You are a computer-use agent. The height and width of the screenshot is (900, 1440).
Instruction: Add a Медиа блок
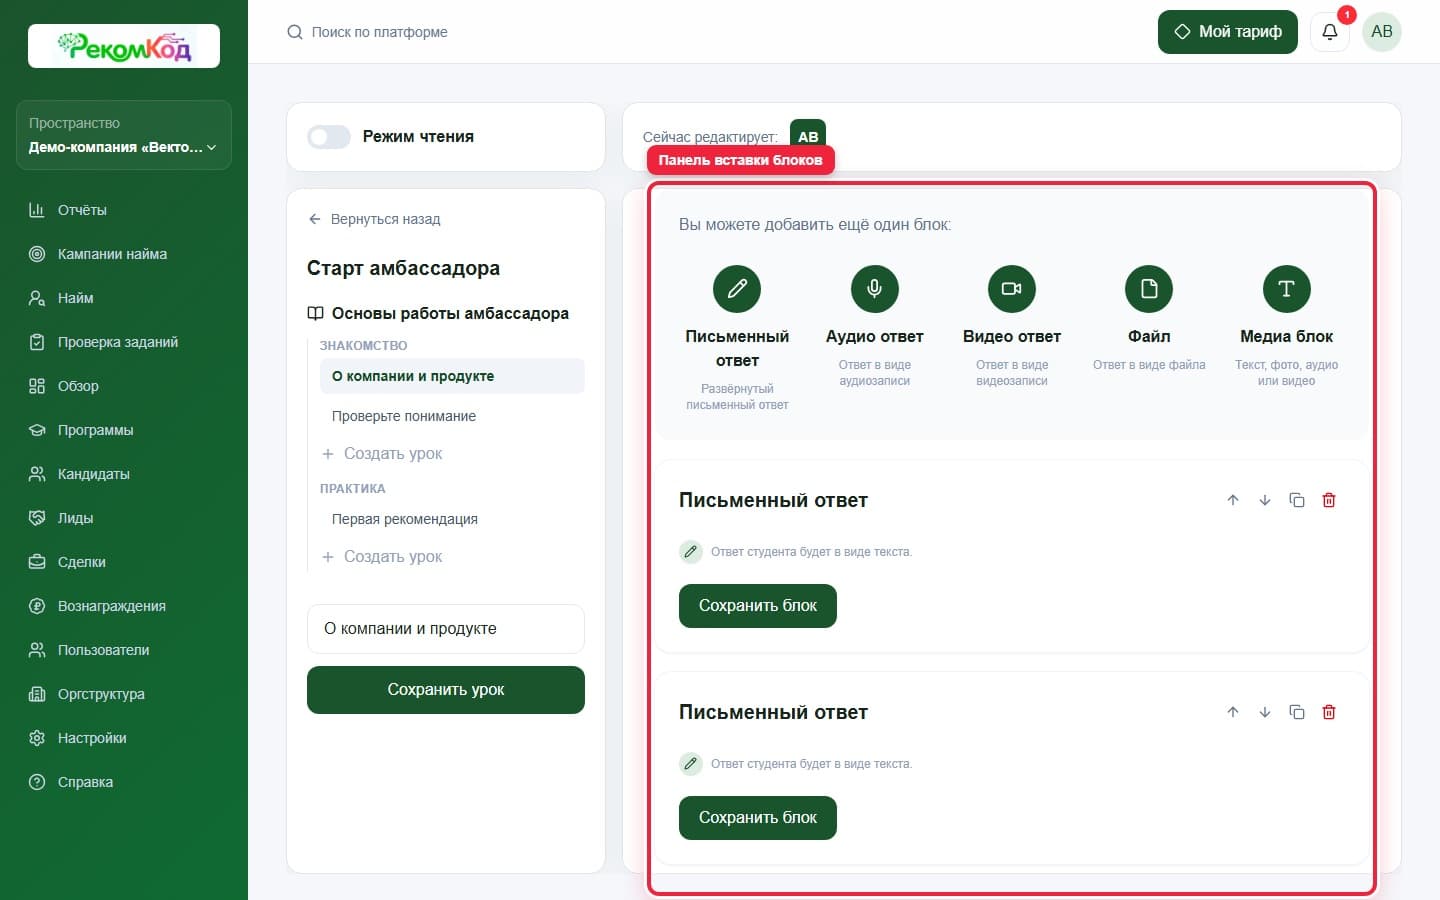point(1286,289)
